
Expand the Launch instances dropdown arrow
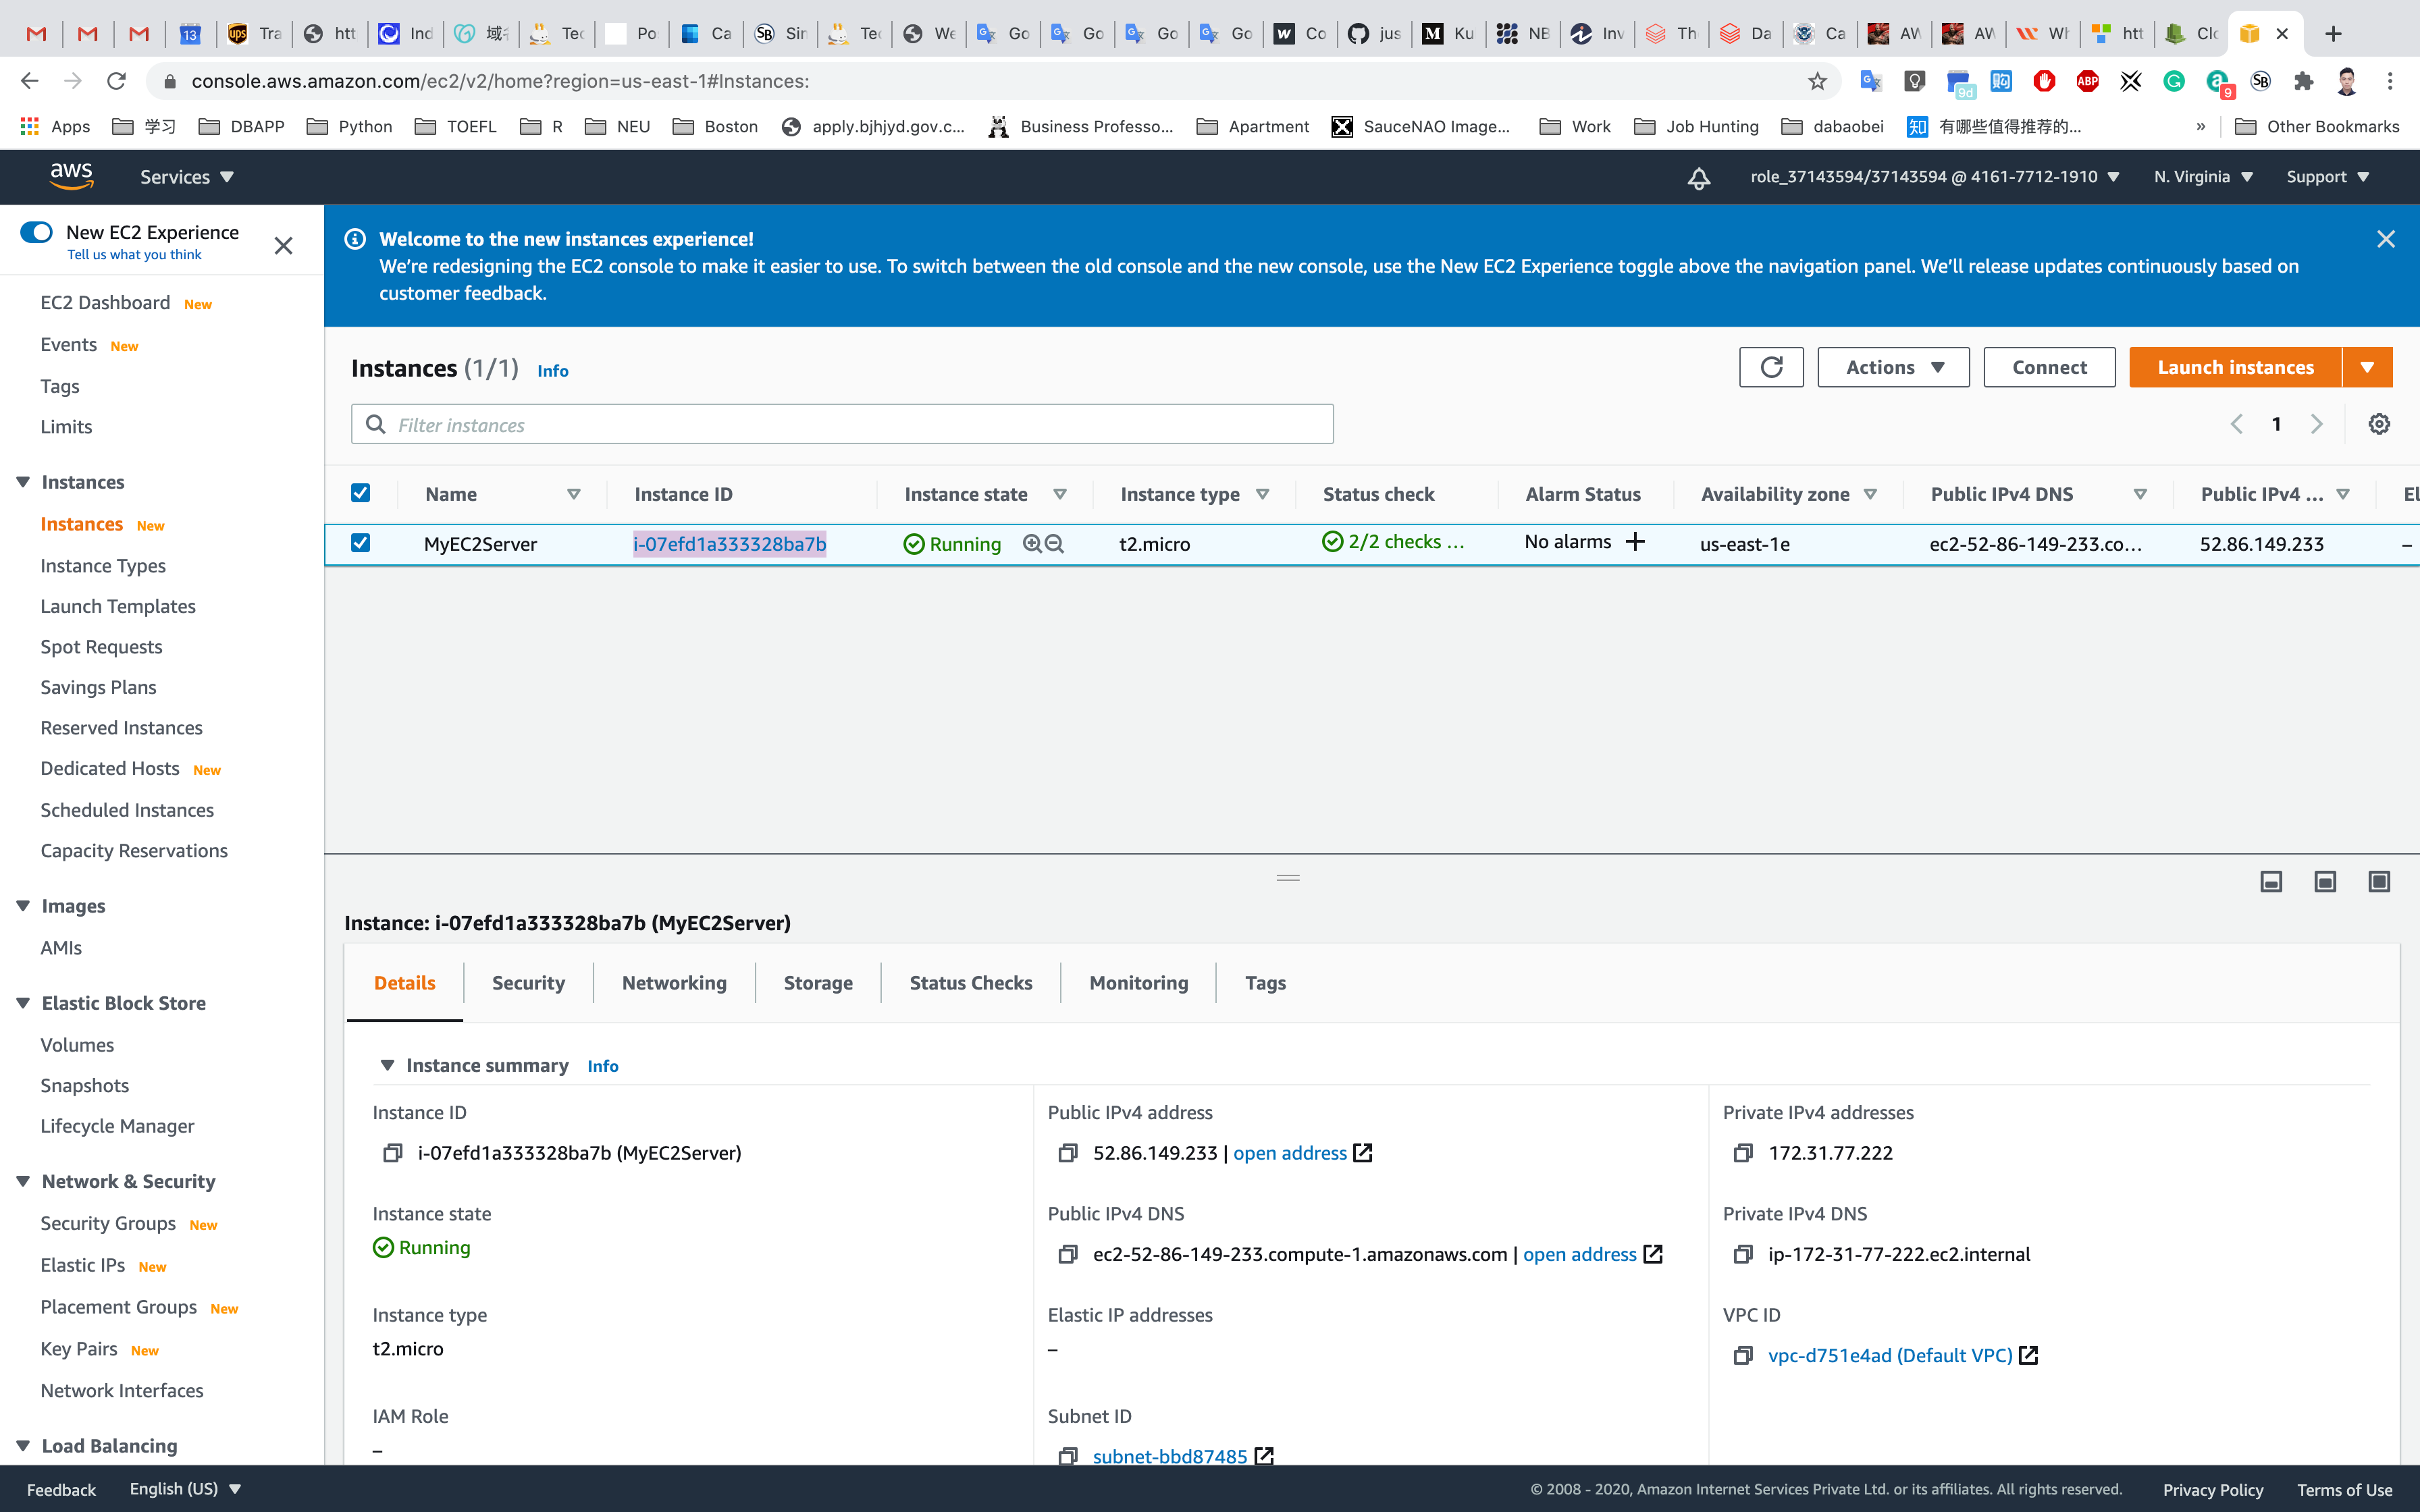tap(2366, 367)
